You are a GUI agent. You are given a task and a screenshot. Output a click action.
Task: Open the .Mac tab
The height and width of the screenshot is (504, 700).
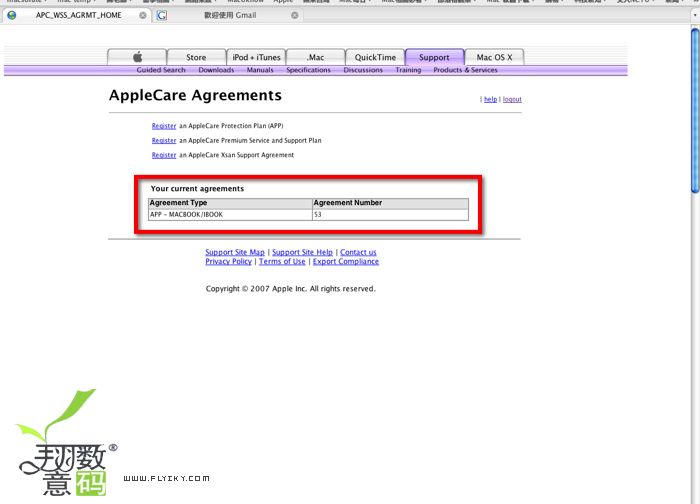pyautogui.click(x=316, y=57)
